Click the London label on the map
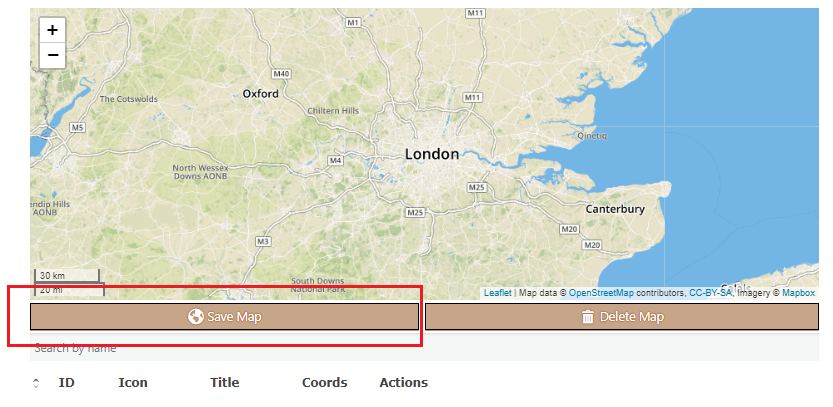 (x=432, y=155)
